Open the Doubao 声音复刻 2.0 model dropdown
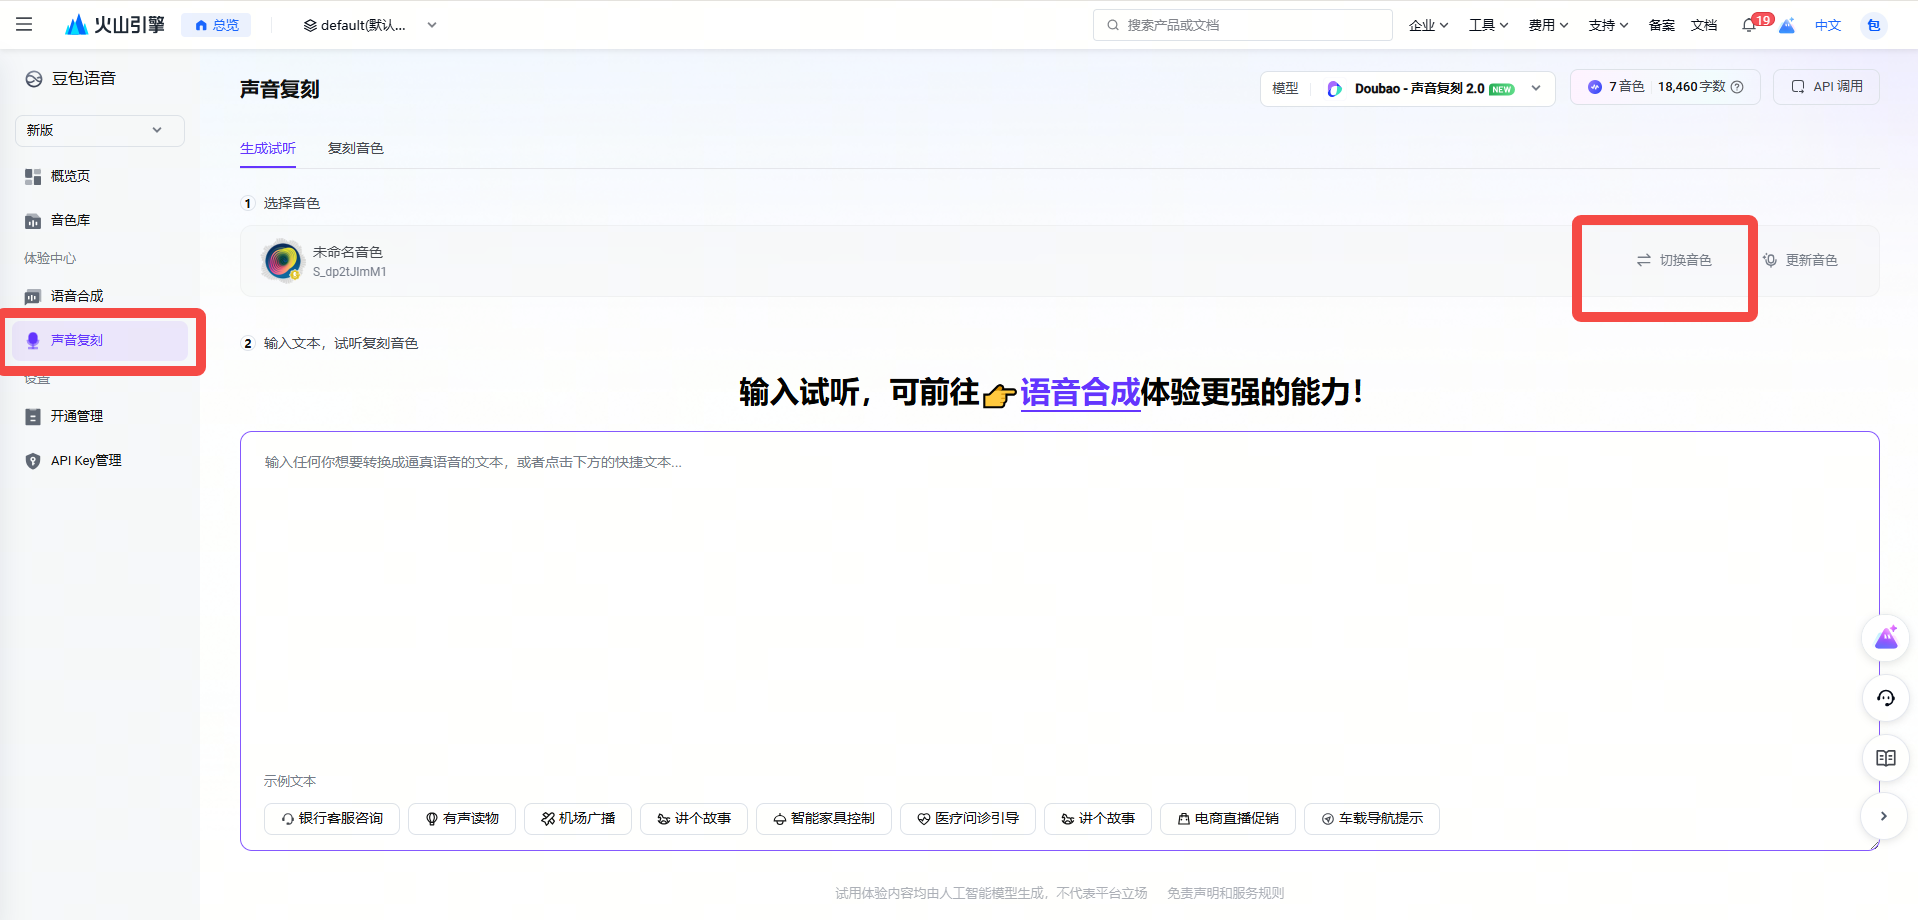 pos(1408,88)
